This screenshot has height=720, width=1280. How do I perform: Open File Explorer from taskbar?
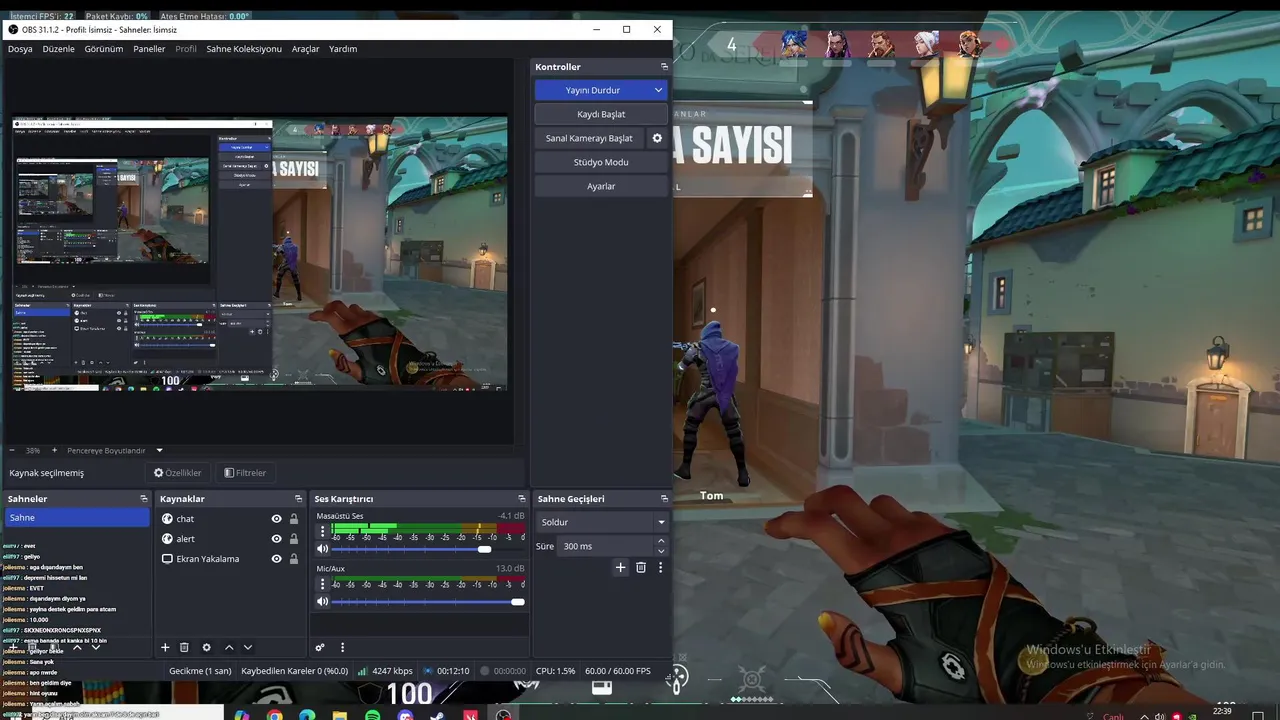[x=339, y=715]
